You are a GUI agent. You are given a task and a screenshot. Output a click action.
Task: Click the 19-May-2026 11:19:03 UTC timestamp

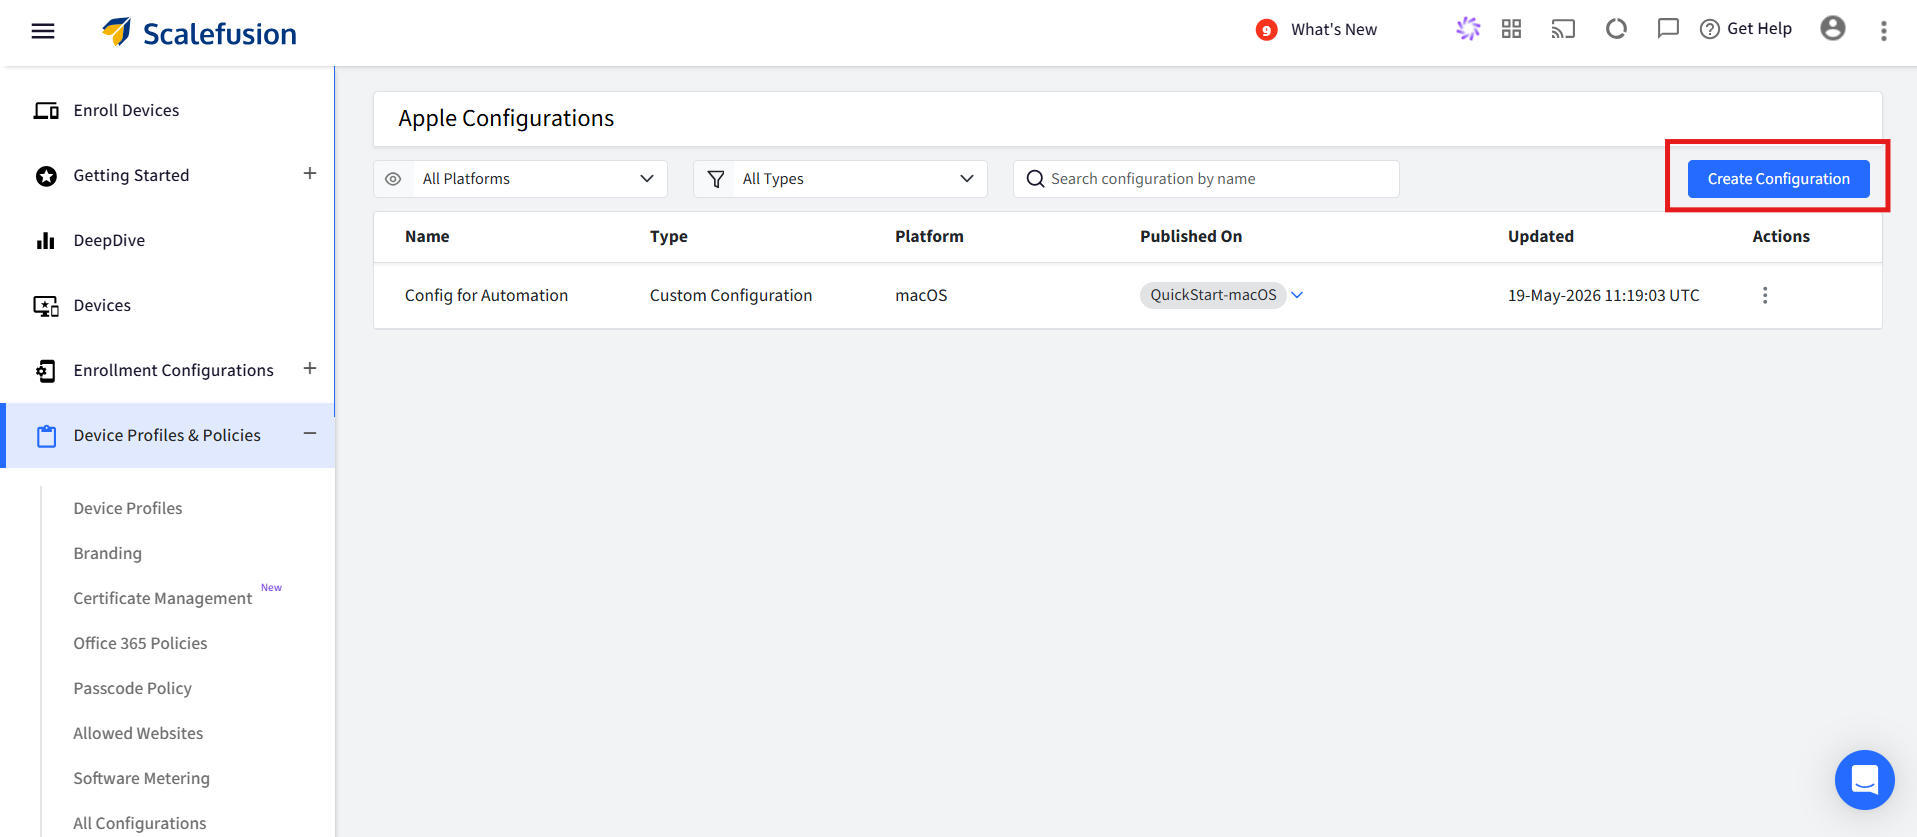coord(1603,295)
